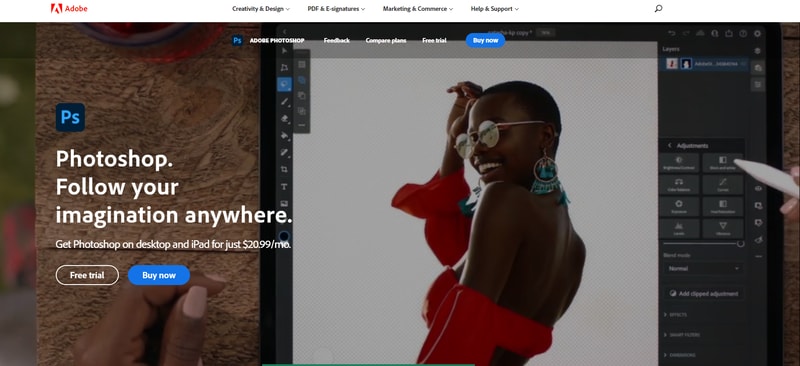The height and width of the screenshot is (366, 800).
Task: Open PDF & E-signatures dropdown menu
Action: pos(337,9)
